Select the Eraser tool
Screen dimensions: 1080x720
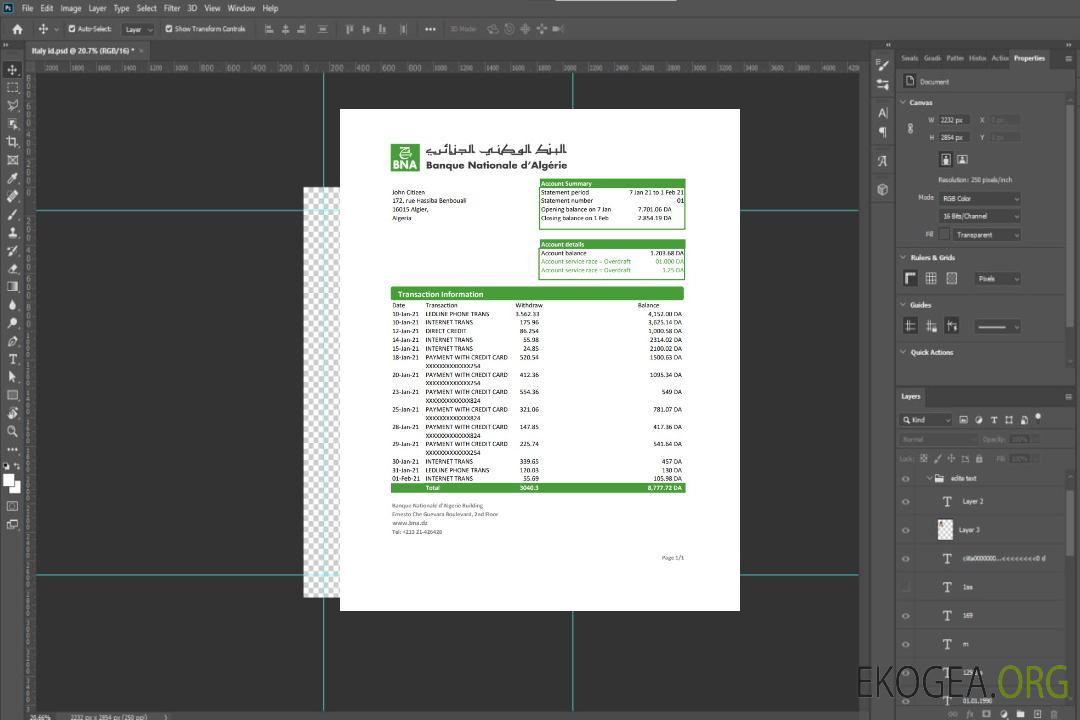[x=12, y=269]
